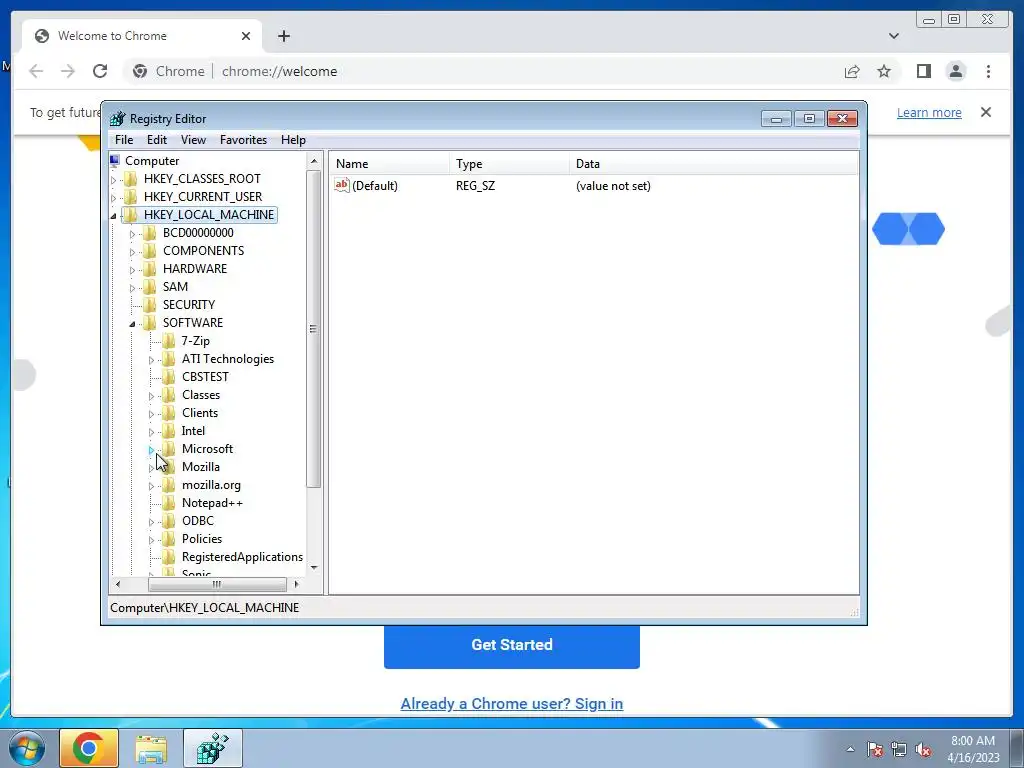Sort values by the Data column header
The image size is (1024, 768).
coord(714,164)
